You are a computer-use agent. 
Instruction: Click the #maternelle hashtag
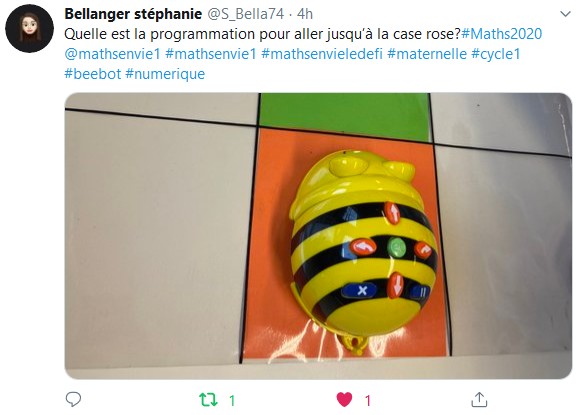click(427, 54)
